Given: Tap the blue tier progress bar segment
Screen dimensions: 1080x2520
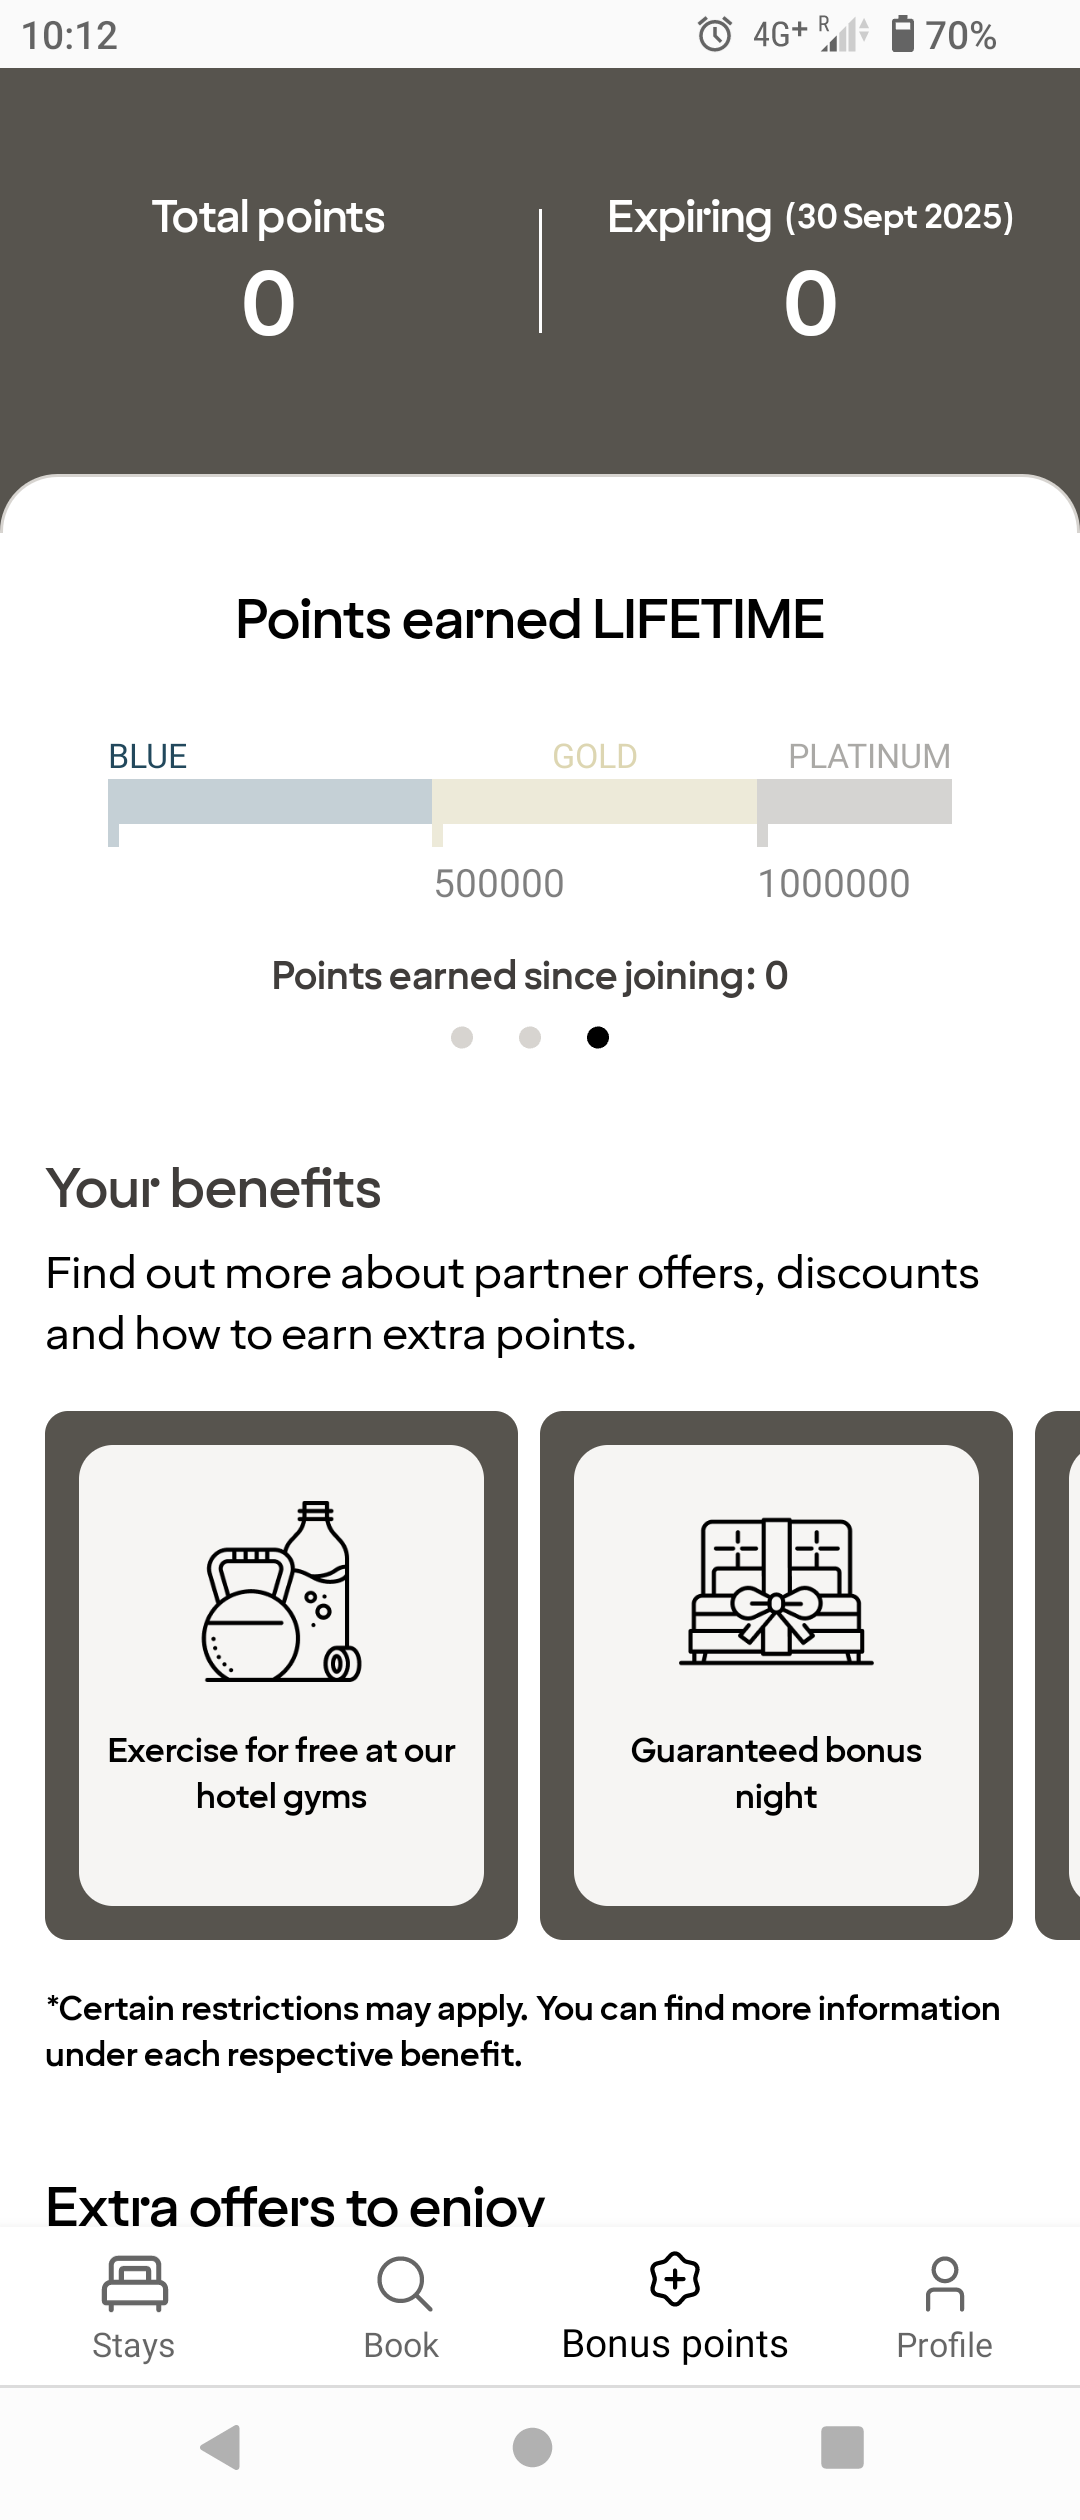Looking at the screenshot, I should coord(270,801).
